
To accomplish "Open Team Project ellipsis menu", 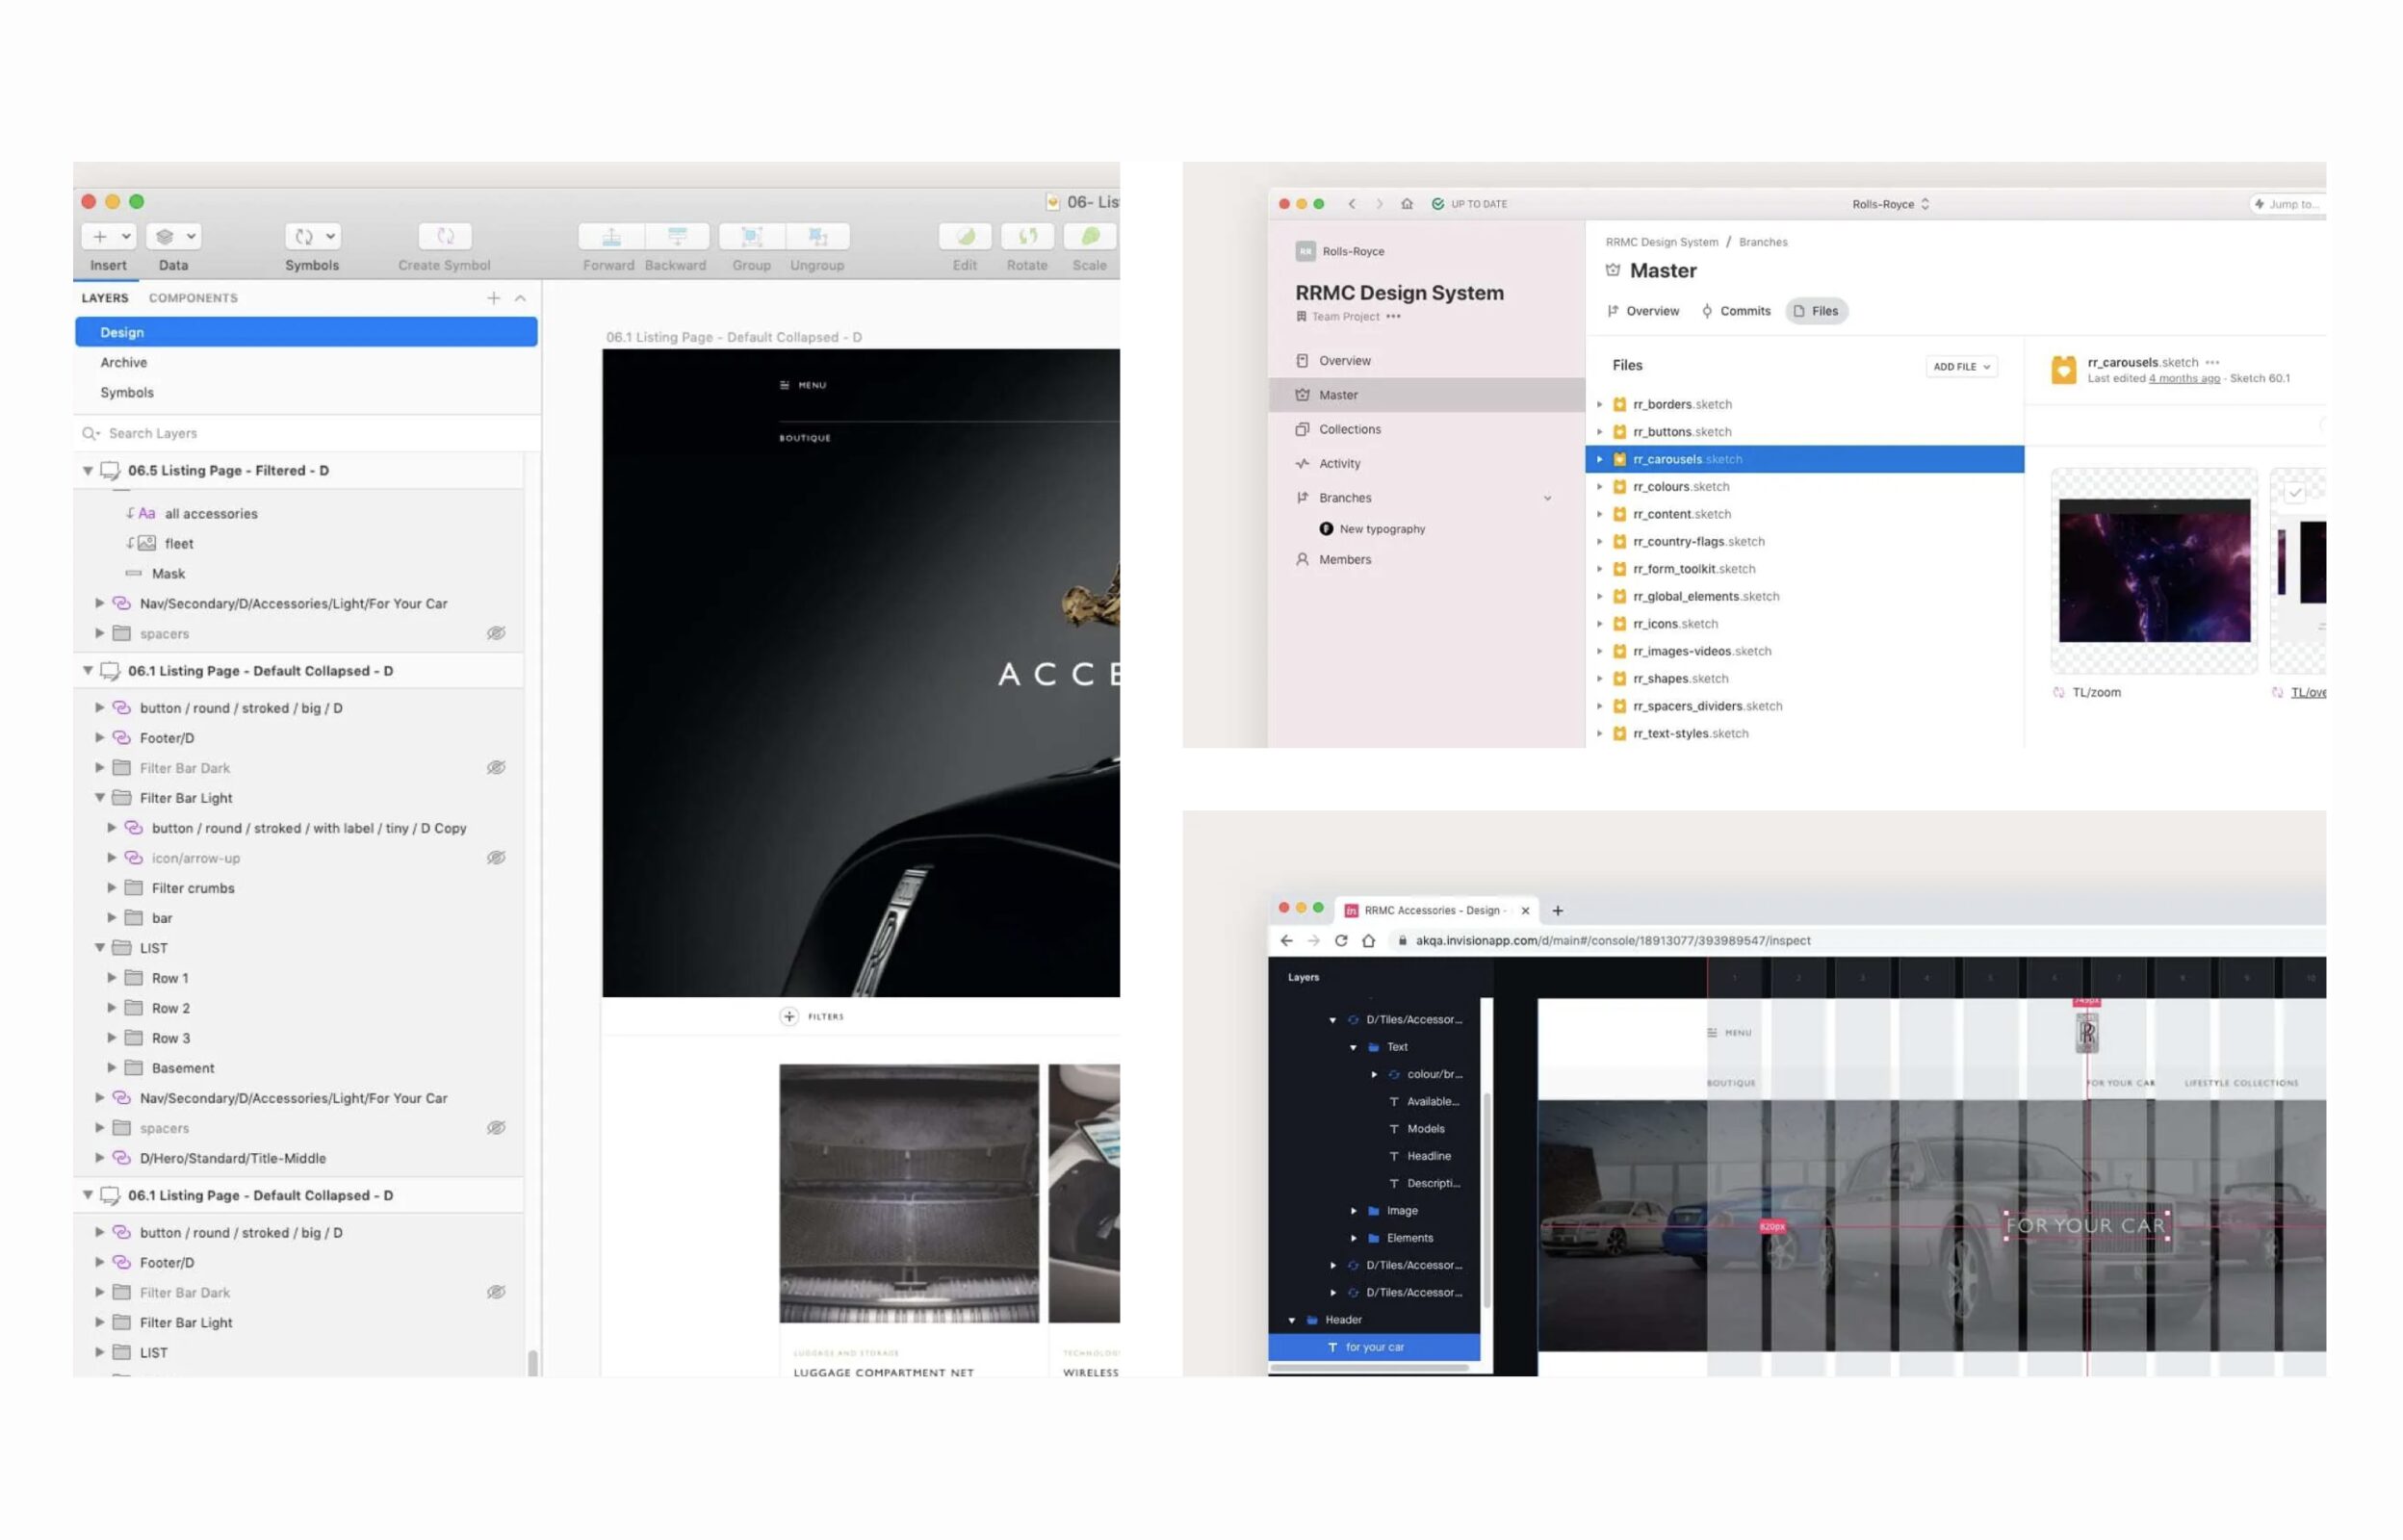I will pyautogui.click(x=1393, y=316).
